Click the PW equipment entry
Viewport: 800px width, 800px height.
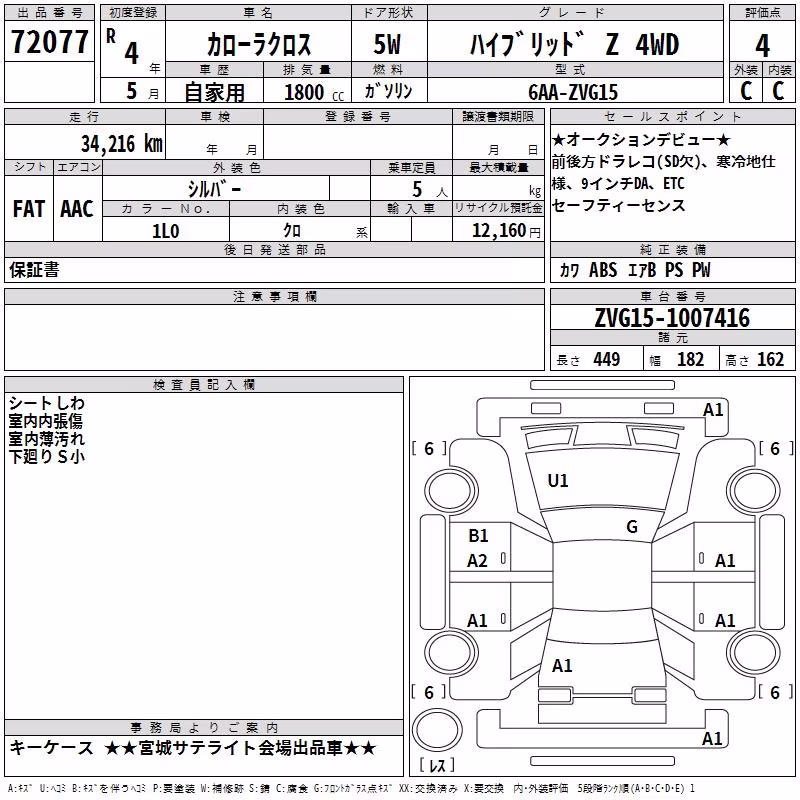tap(701, 270)
